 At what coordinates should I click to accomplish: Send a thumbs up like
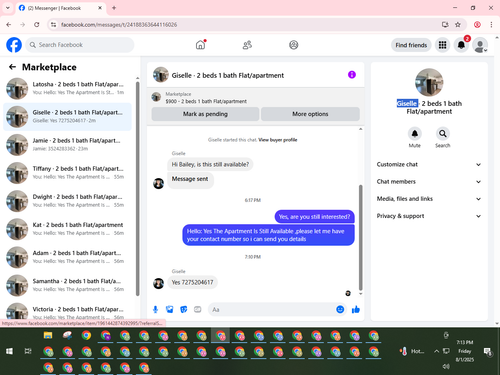click(356, 309)
